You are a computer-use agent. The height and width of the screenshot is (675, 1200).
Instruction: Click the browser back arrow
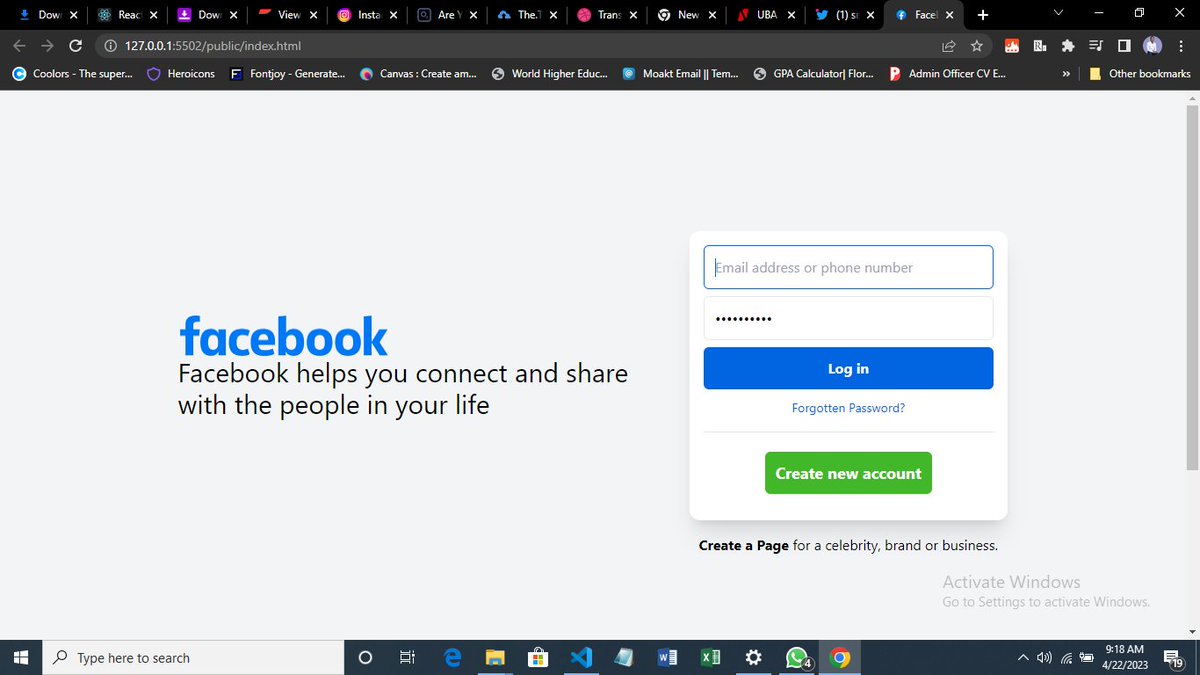19,46
